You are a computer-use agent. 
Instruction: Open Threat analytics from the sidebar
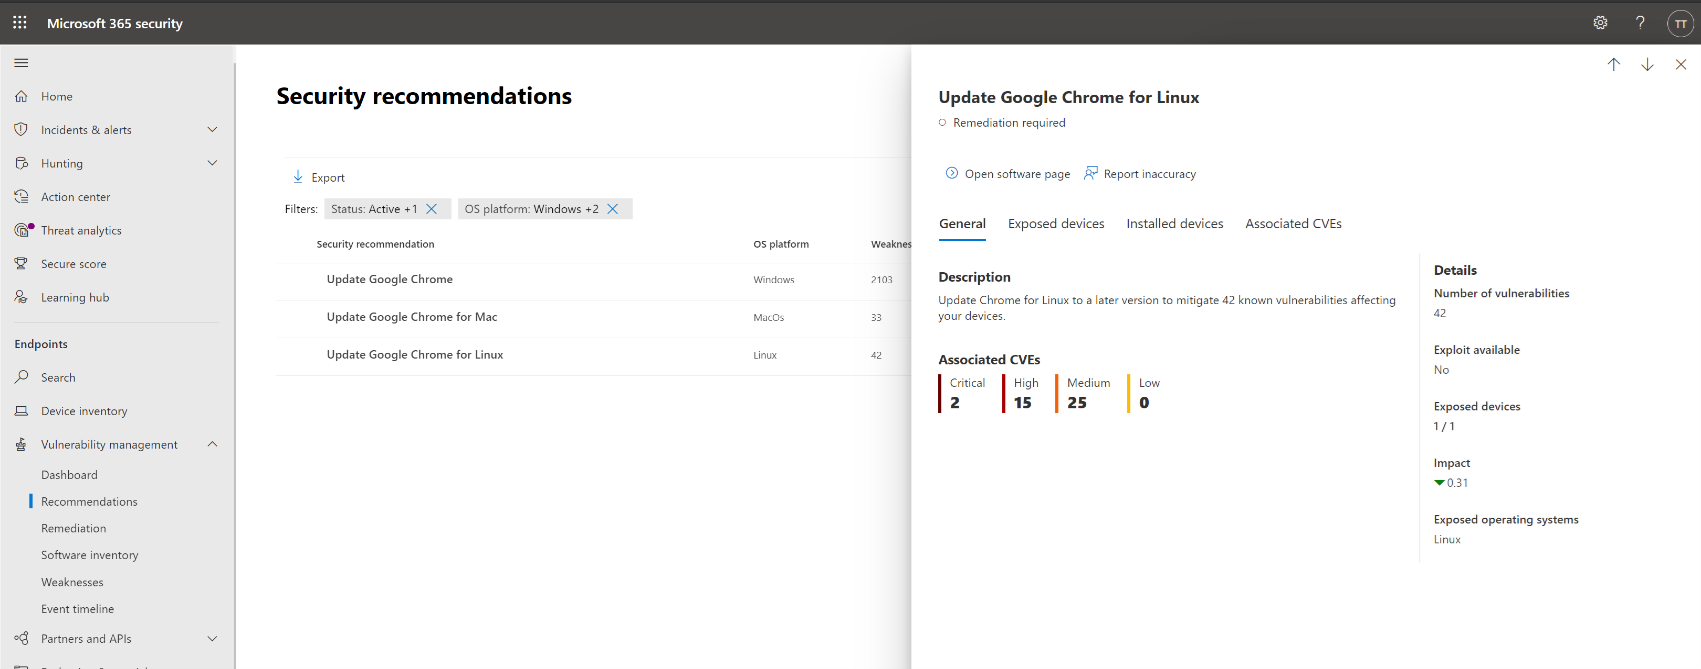coord(81,231)
